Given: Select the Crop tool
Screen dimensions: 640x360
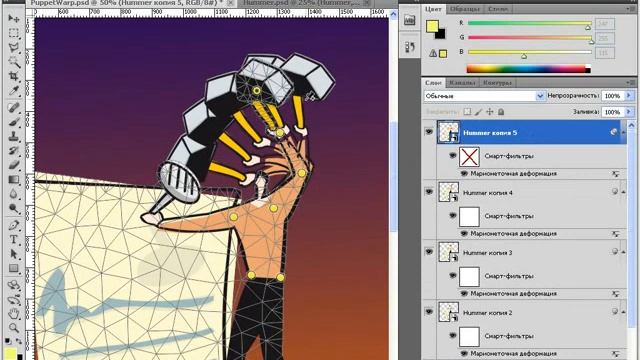Looking at the screenshot, I should tap(13, 76).
